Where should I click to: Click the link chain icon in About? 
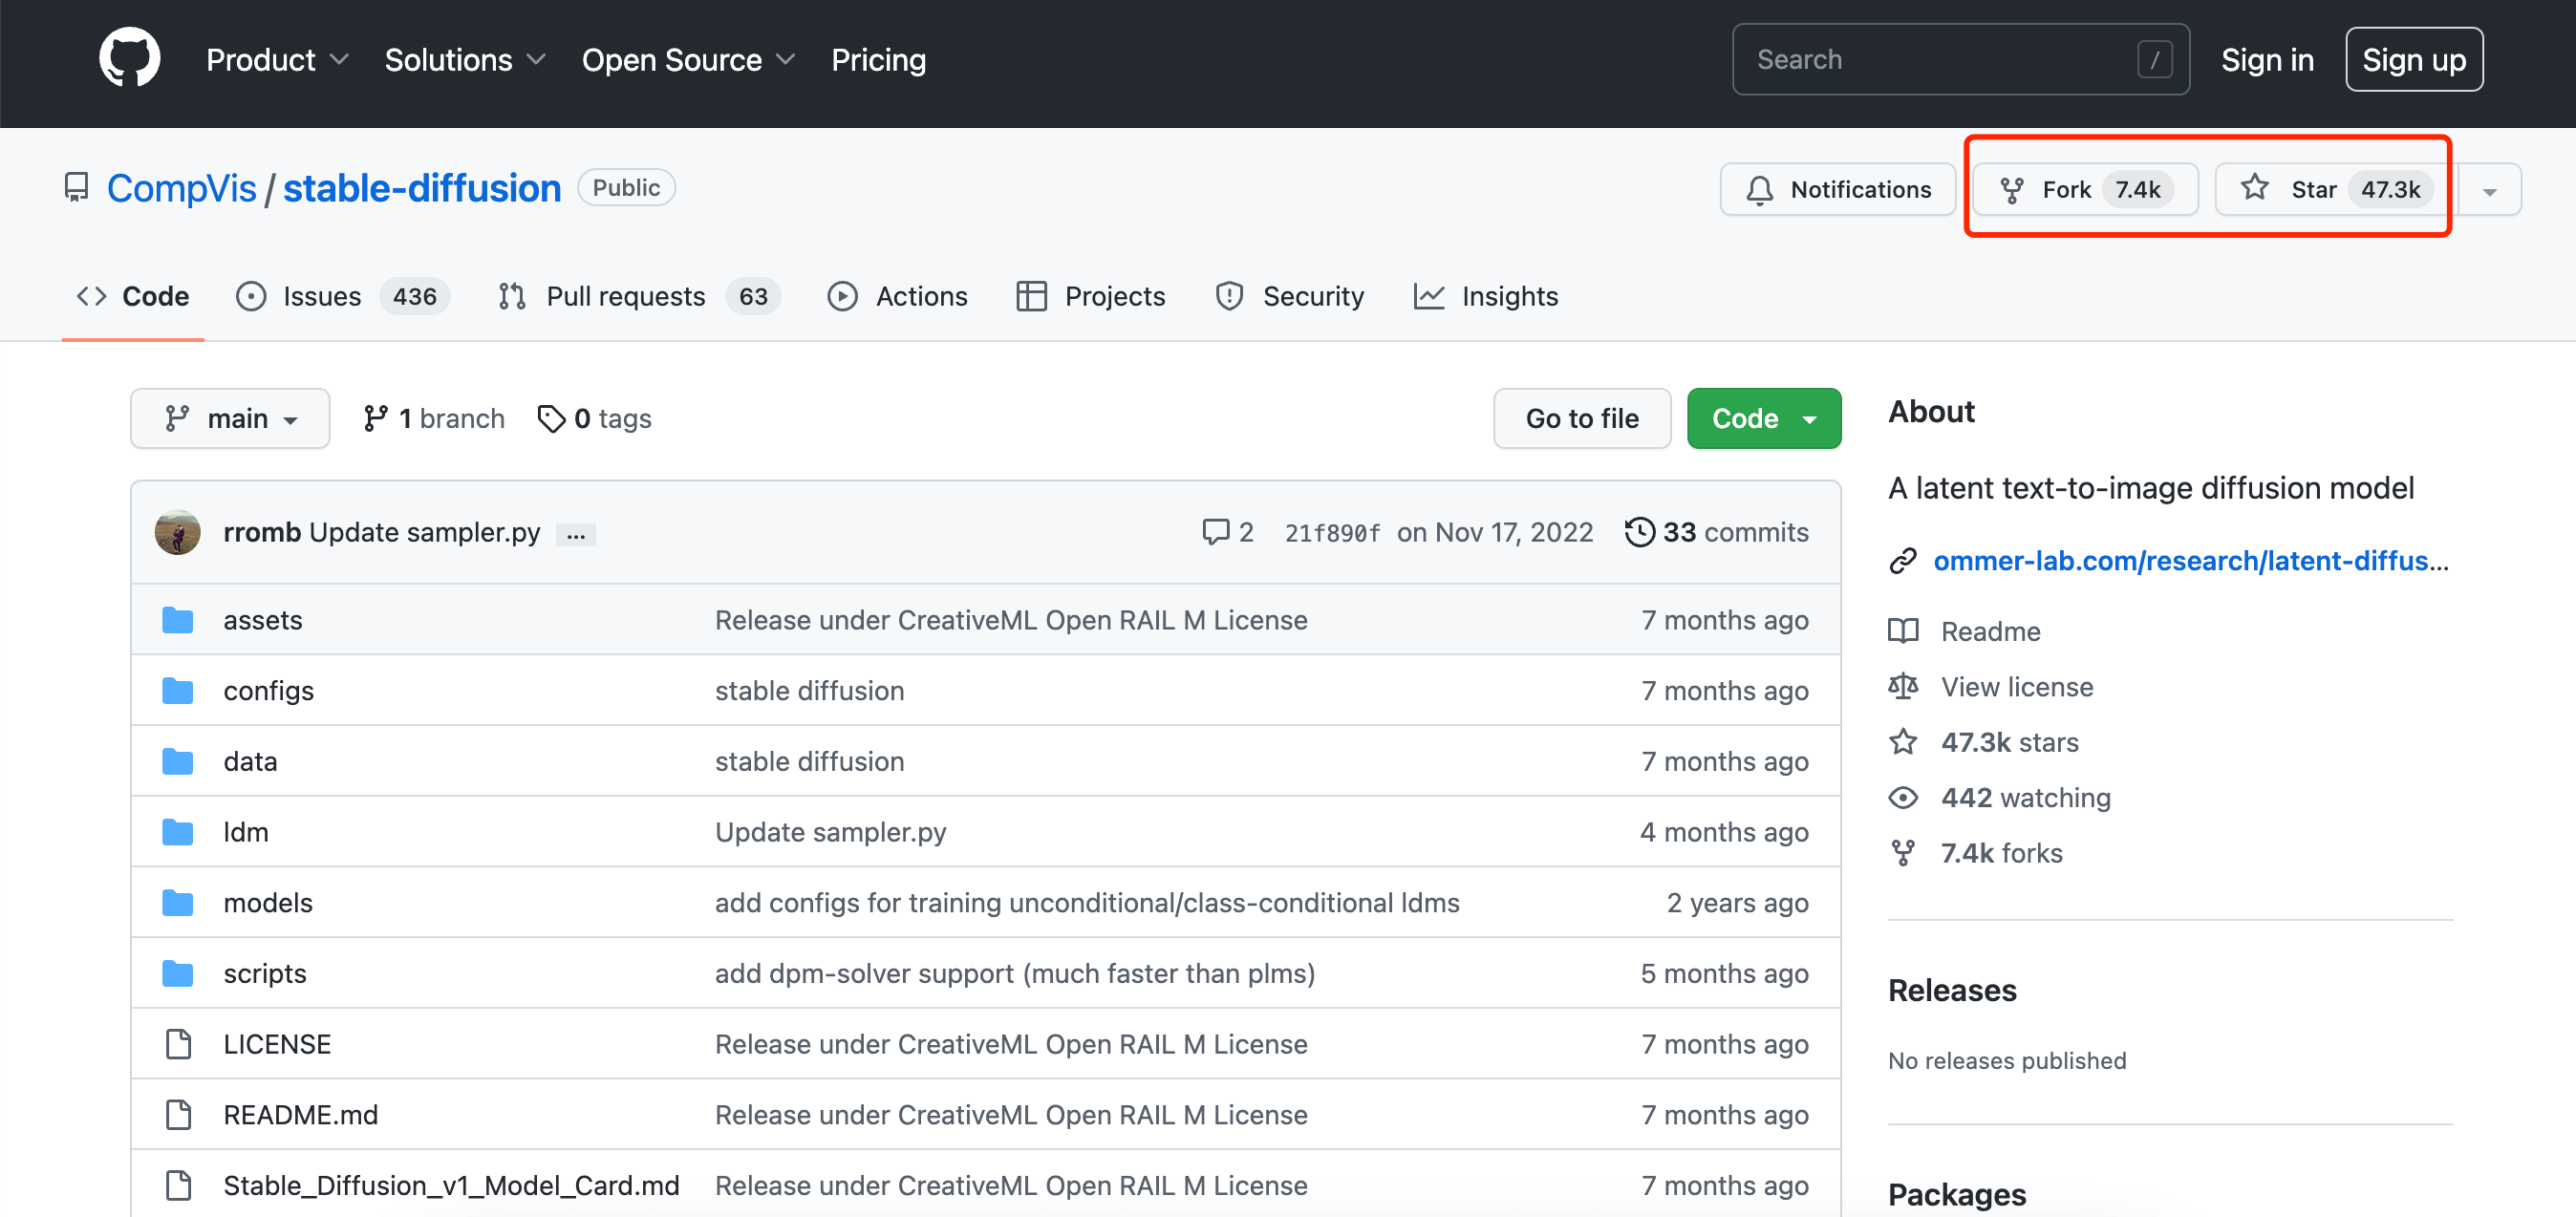tap(1903, 561)
